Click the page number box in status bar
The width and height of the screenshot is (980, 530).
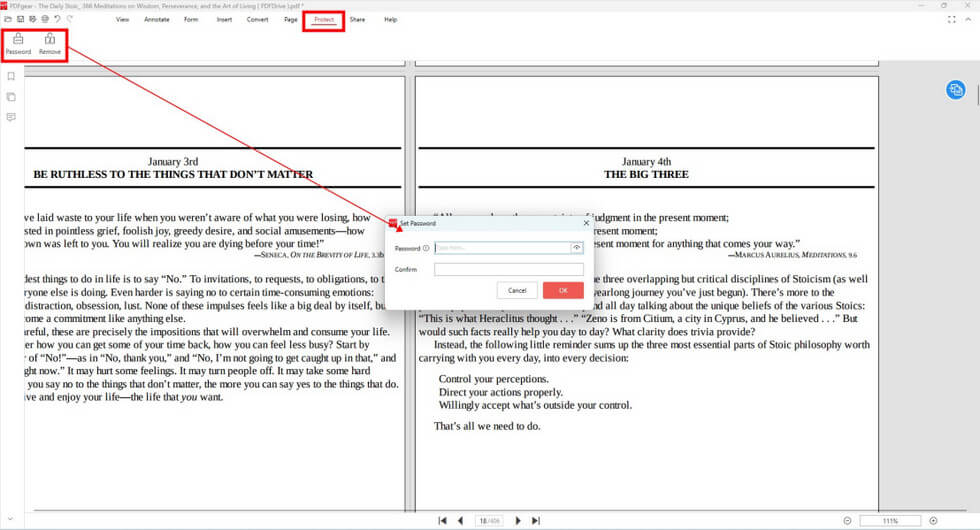click(489, 521)
